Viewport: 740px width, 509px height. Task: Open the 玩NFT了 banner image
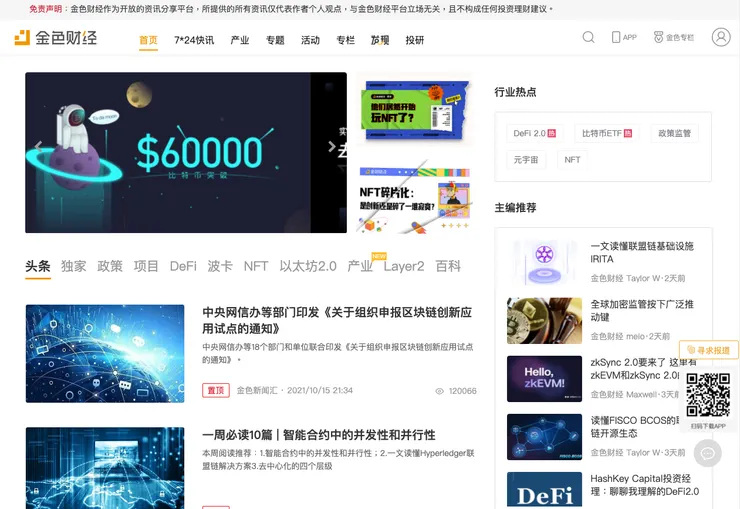(x=415, y=110)
